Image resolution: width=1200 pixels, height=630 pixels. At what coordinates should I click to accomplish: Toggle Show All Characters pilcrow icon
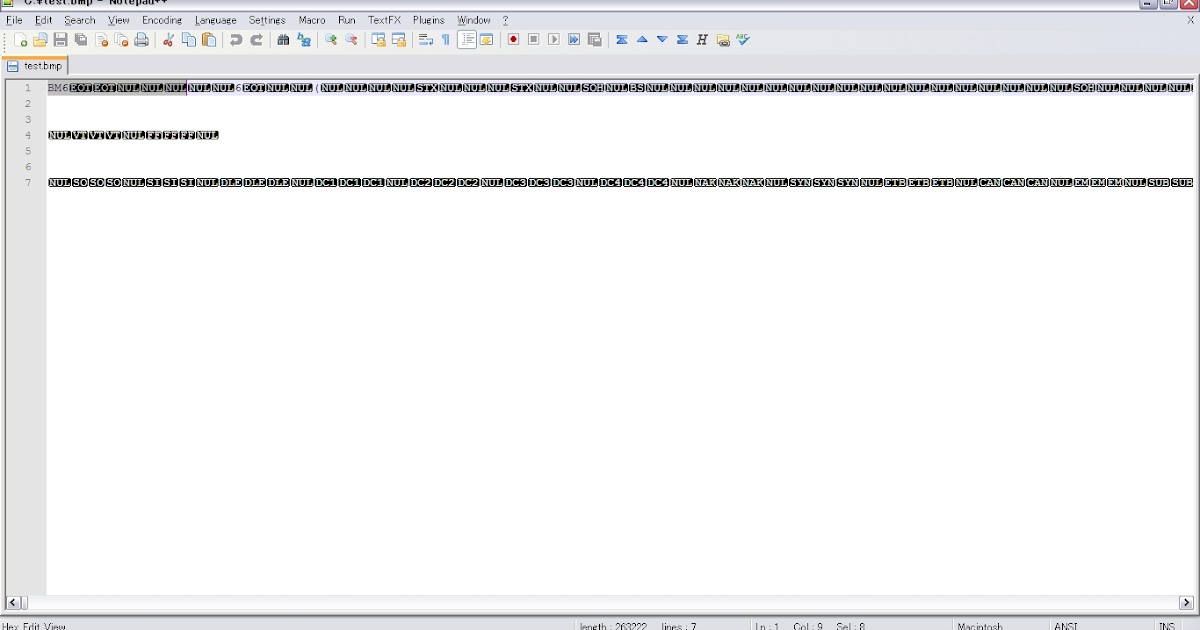[446, 40]
